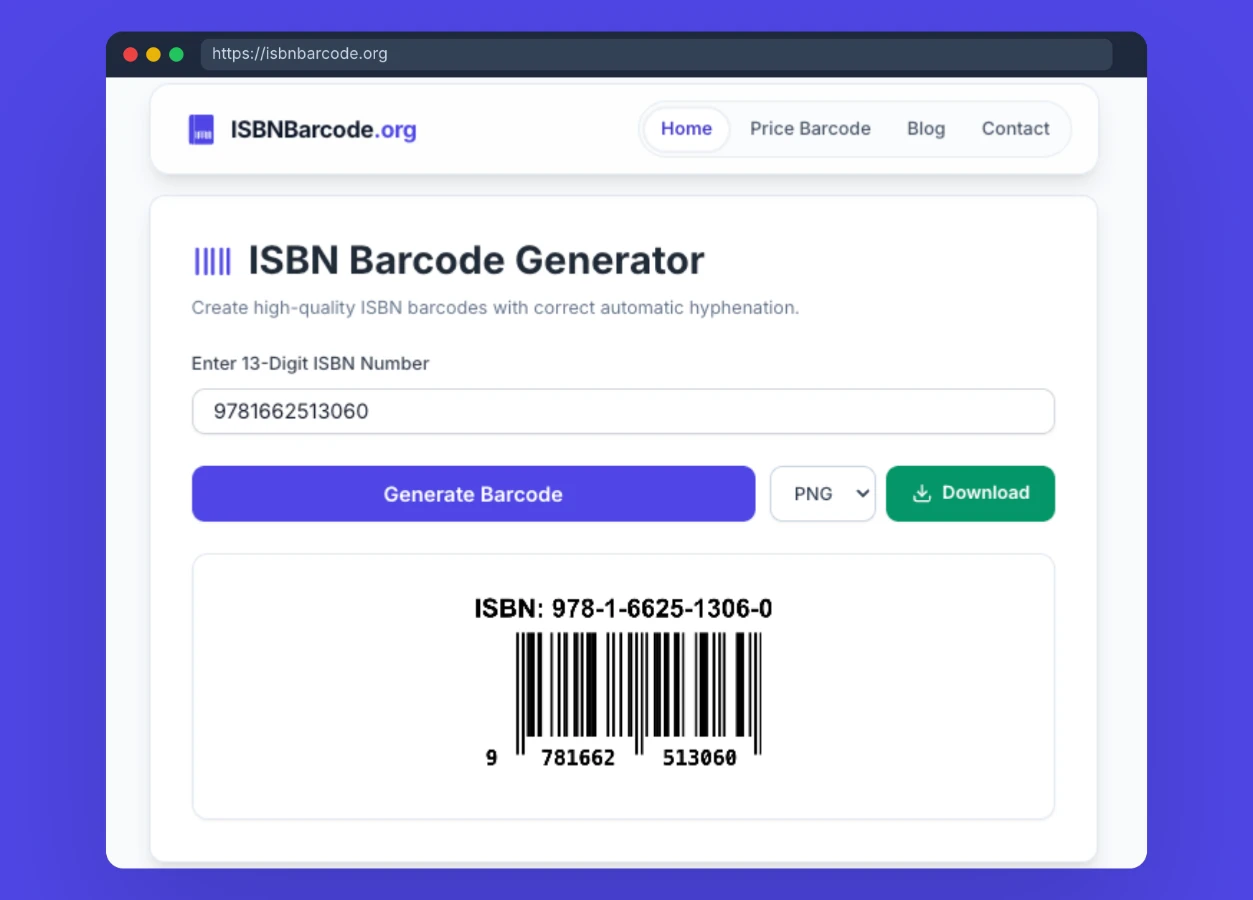Screen dimensions: 1253x900
Task: Click the red close window dot
Action: point(131,55)
